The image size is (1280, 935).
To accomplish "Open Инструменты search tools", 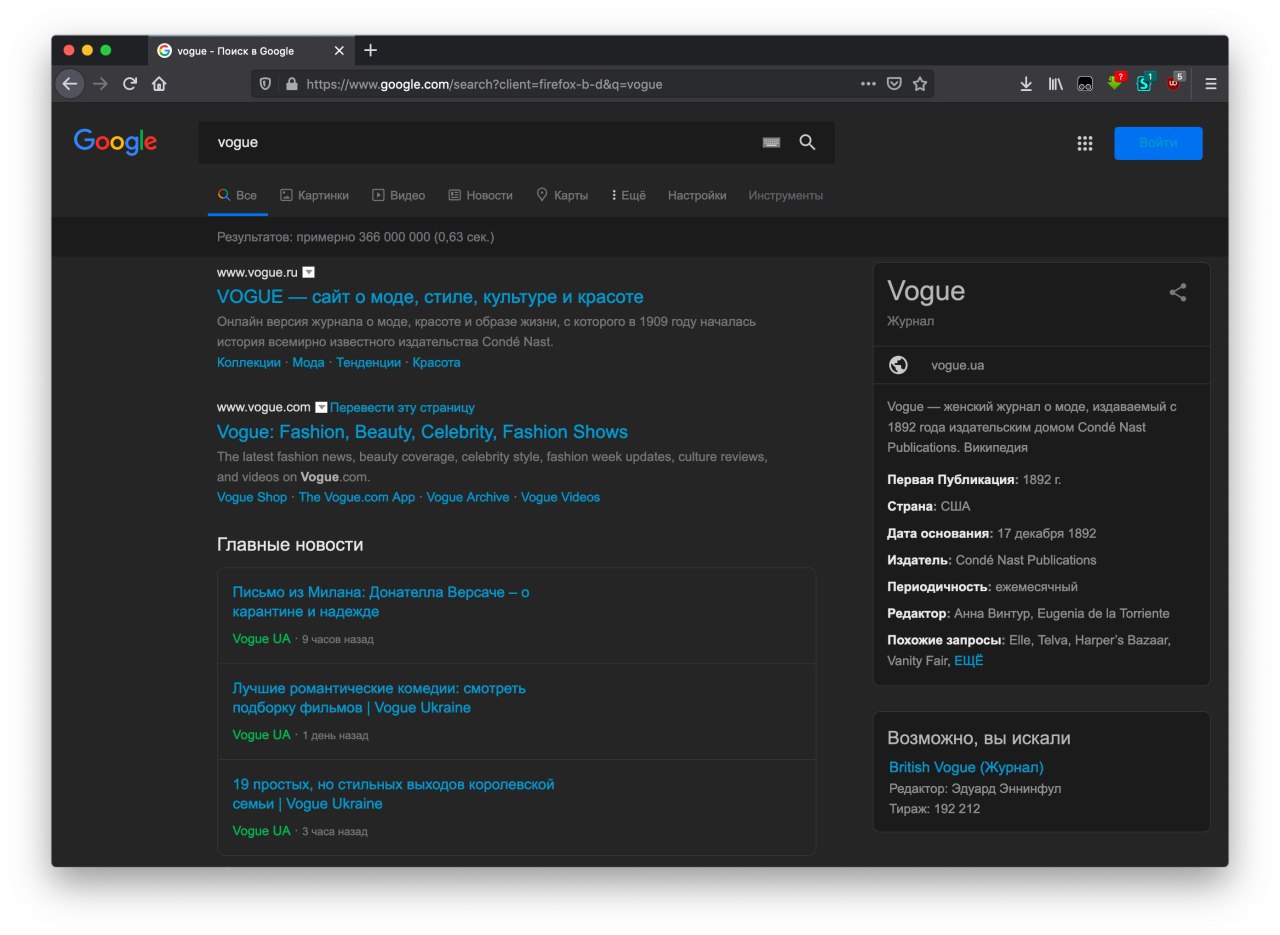I will point(786,195).
